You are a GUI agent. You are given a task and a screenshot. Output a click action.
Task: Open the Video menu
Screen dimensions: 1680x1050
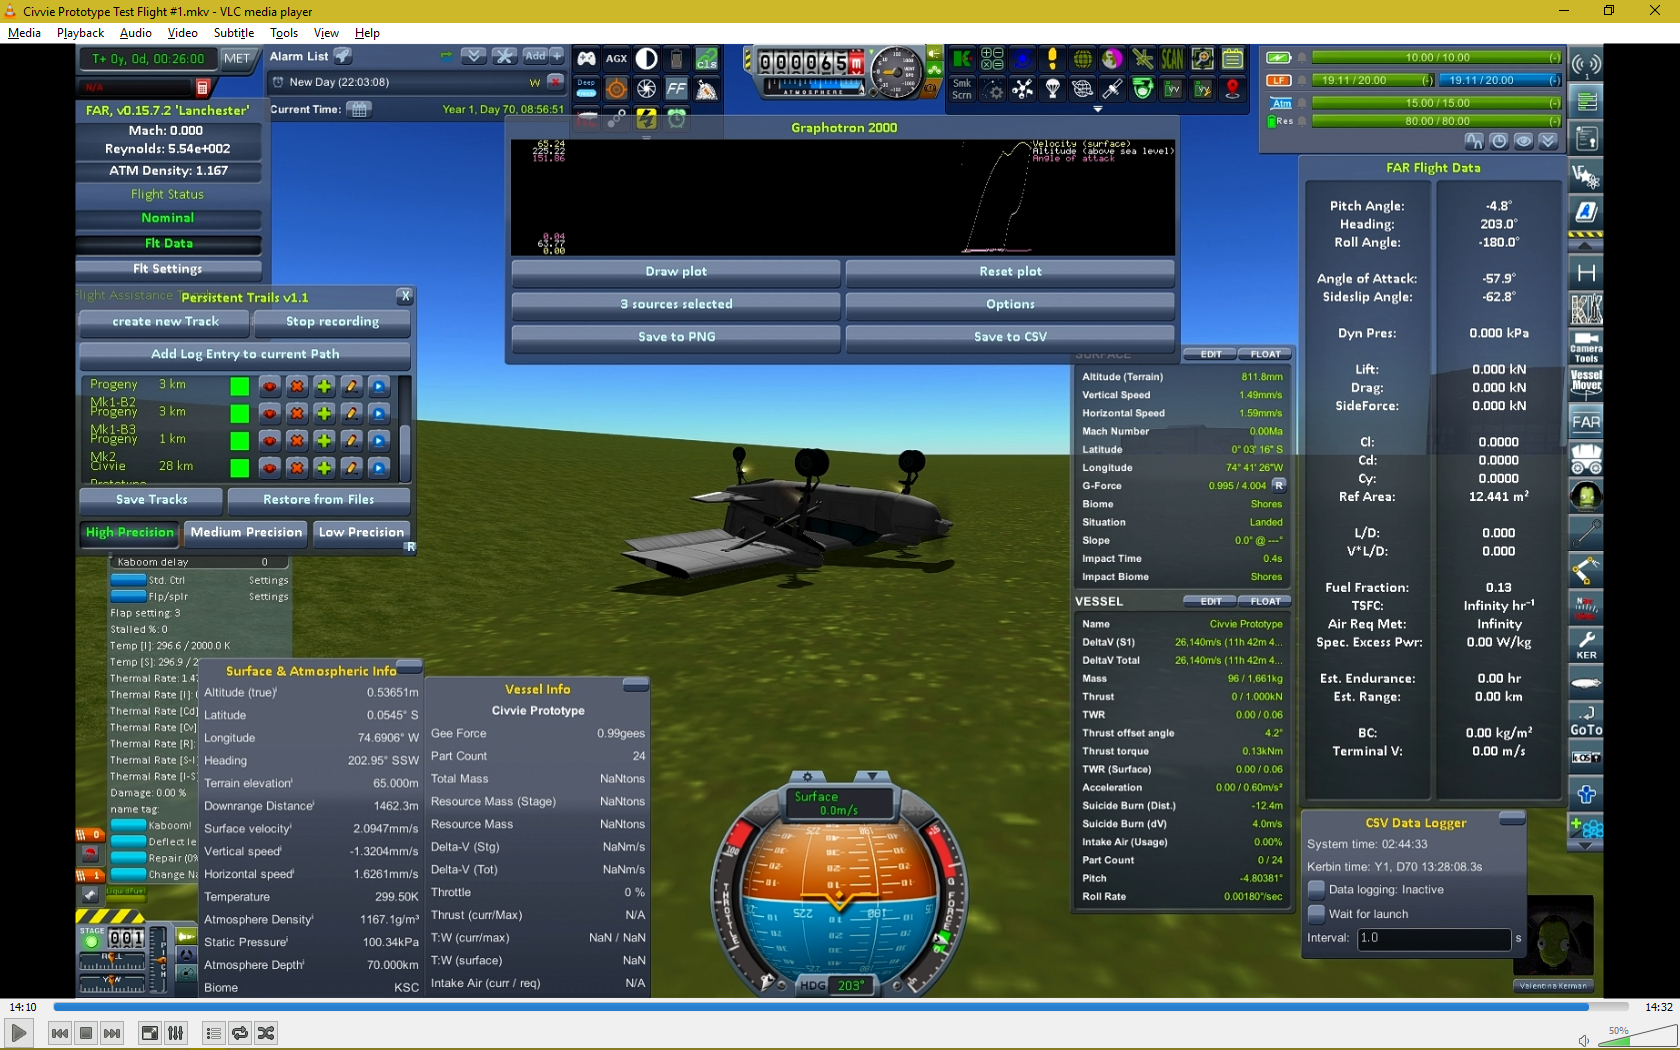(x=182, y=33)
